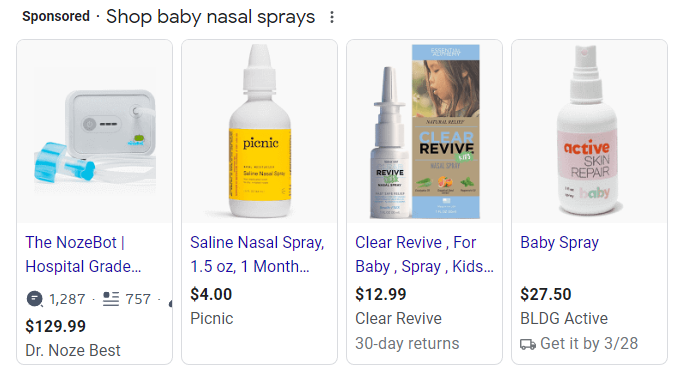
Task: Open the 'Baby Spray' product link
Action: (559, 242)
